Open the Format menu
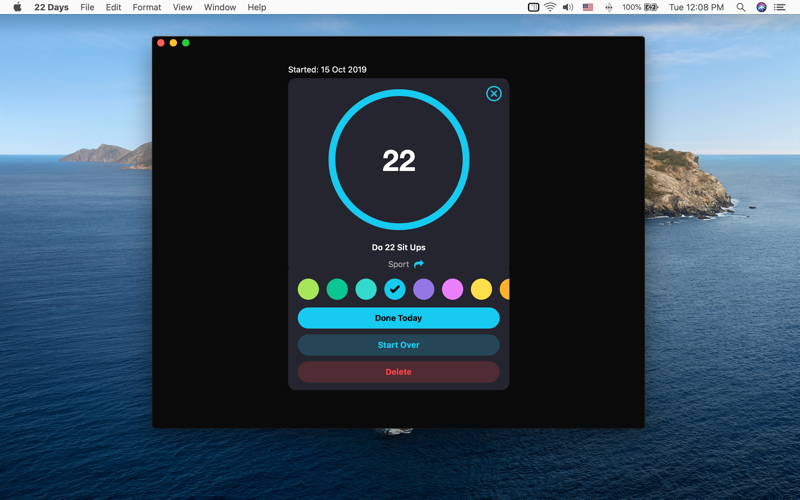This screenshot has height=500, width=800. [147, 7]
